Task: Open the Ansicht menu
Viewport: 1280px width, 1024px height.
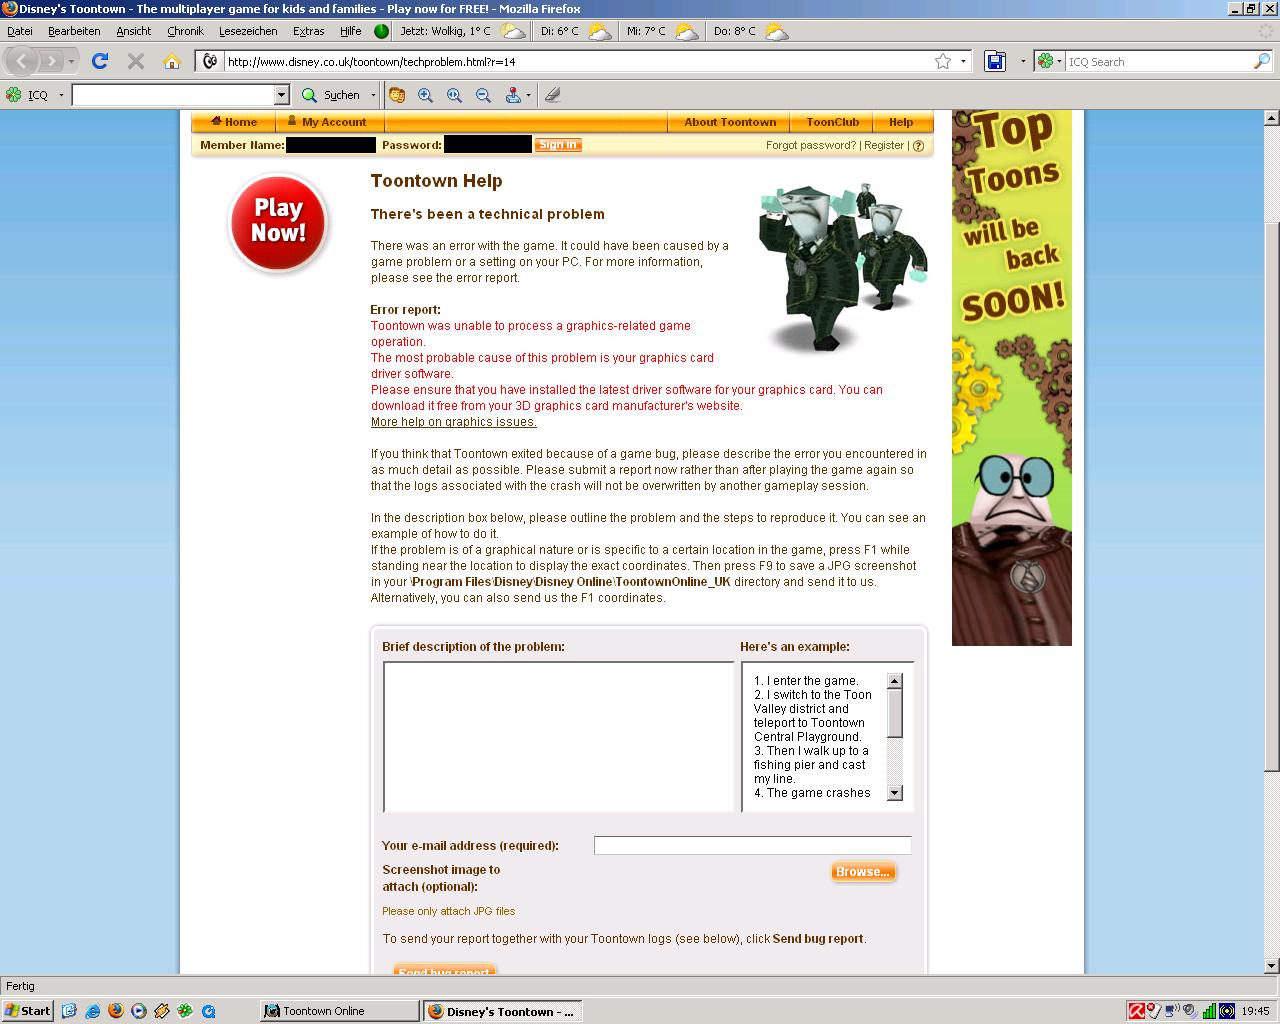Action: click(133, 31)
